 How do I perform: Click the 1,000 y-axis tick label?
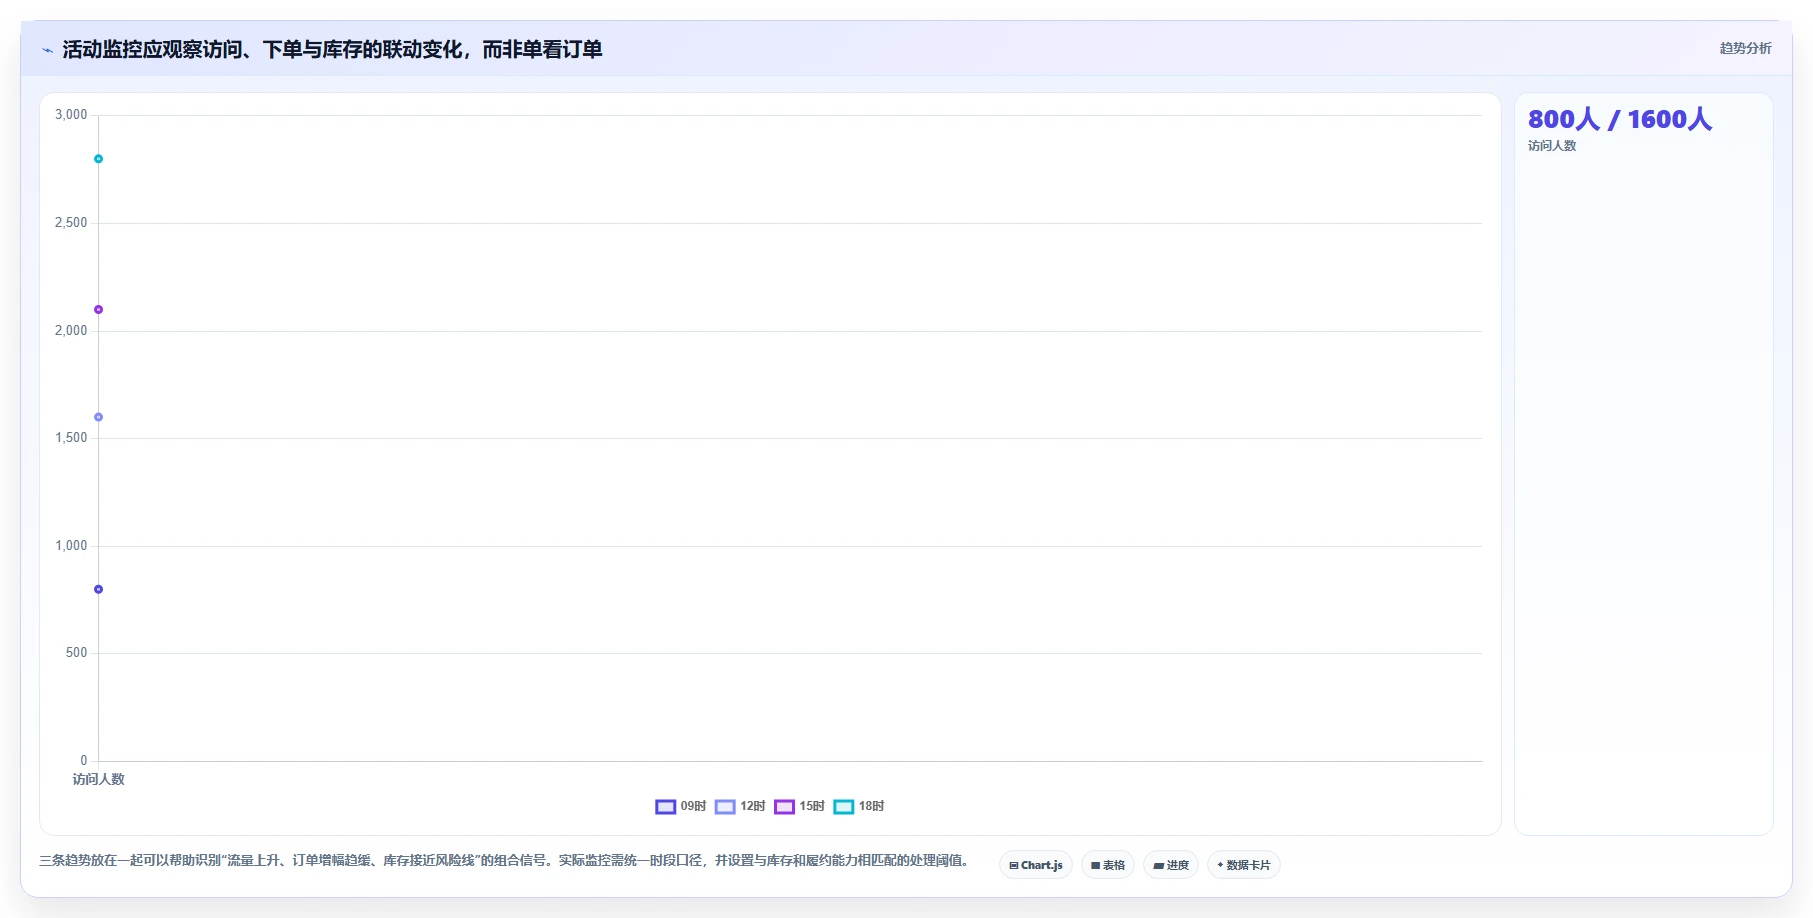click(71, 545)
